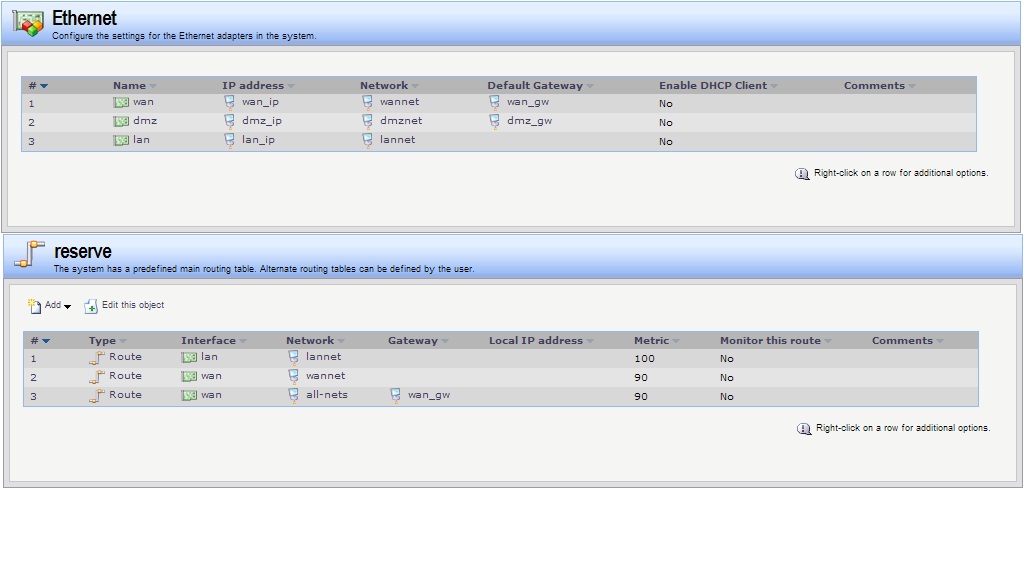Click the lannet icon in routing table
This screenshot has width=1026, height=566.
294,357
